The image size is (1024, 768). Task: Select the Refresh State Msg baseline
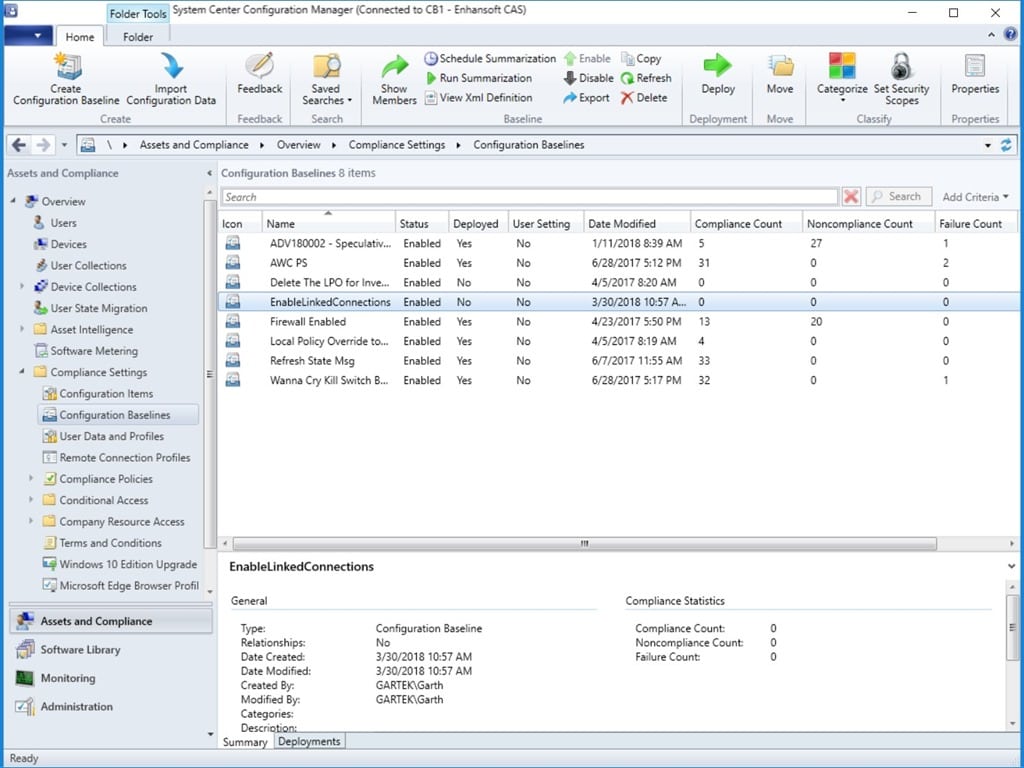(620, 360)
